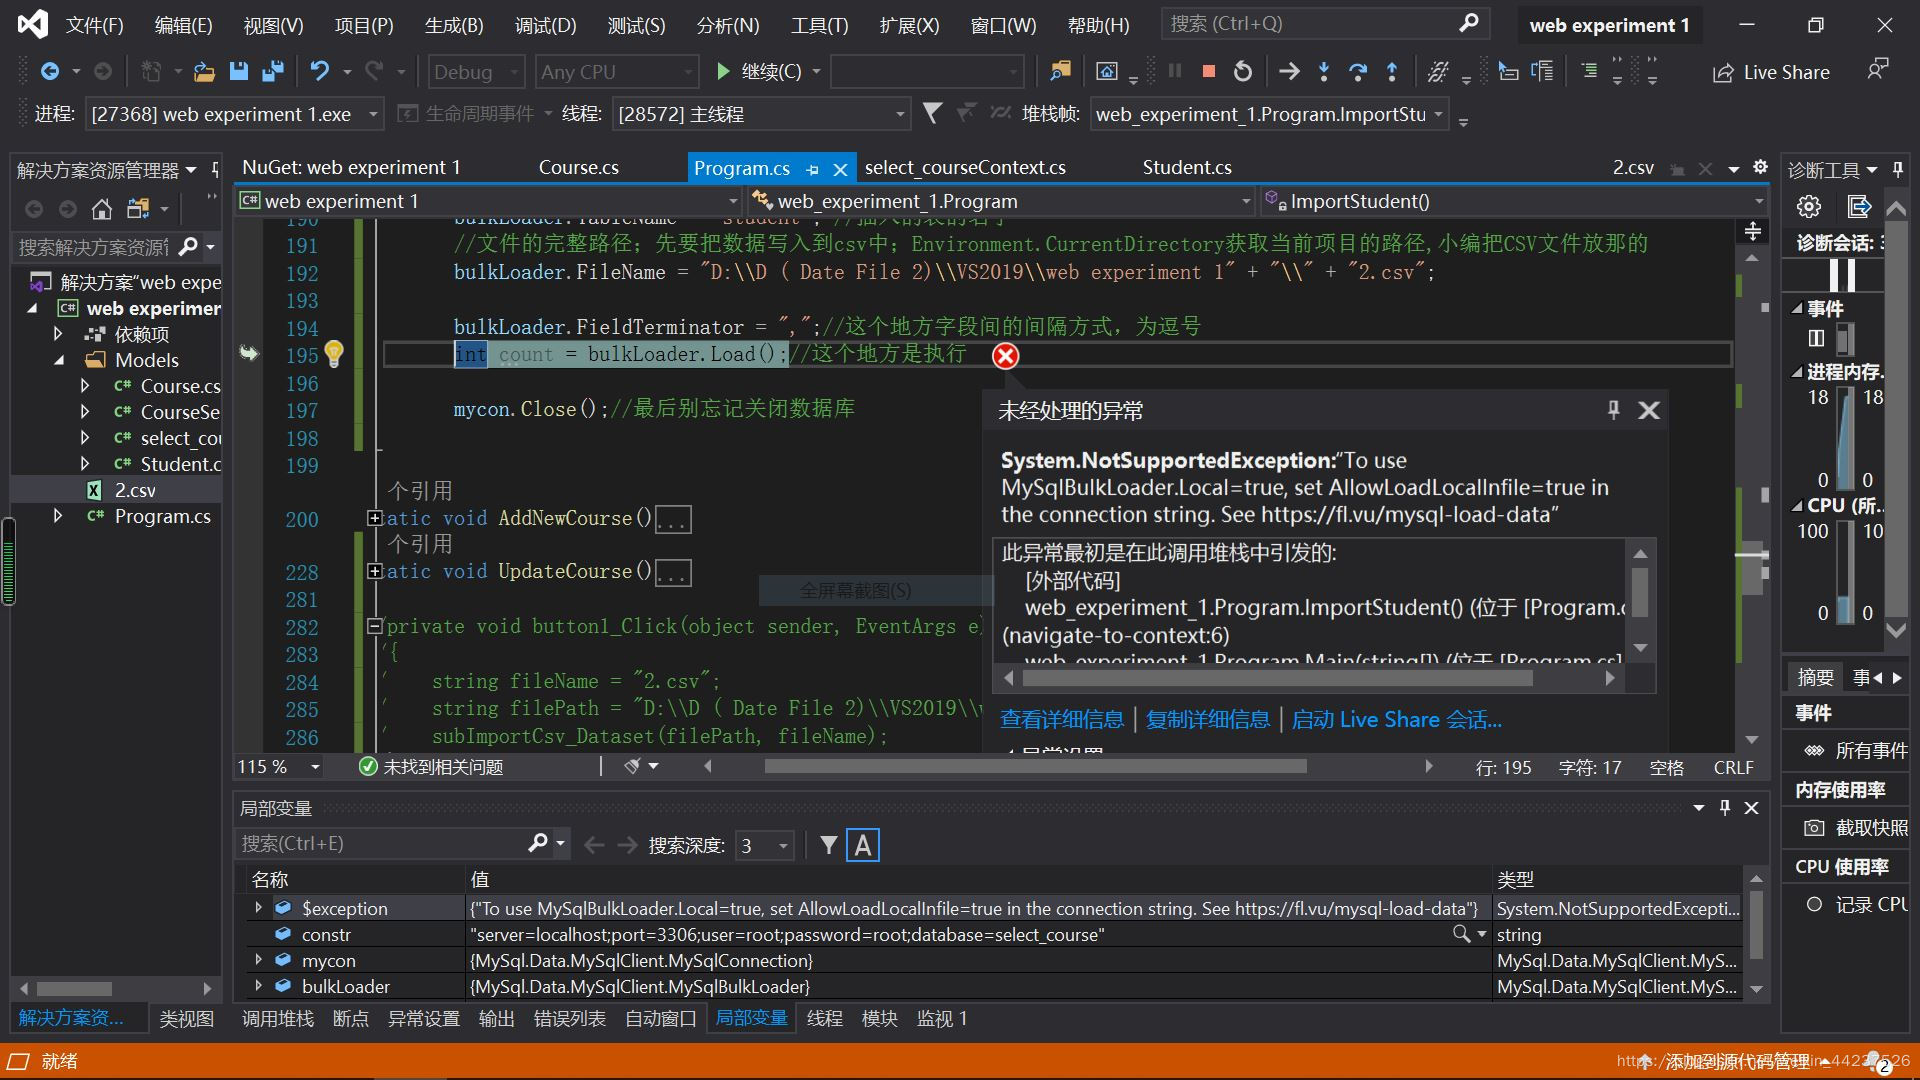Viewport: 1920px width, 1080px height.
Task: Toggle the Record CPU profile radio
Action: pyautogui.click(x=1813, y=904)
